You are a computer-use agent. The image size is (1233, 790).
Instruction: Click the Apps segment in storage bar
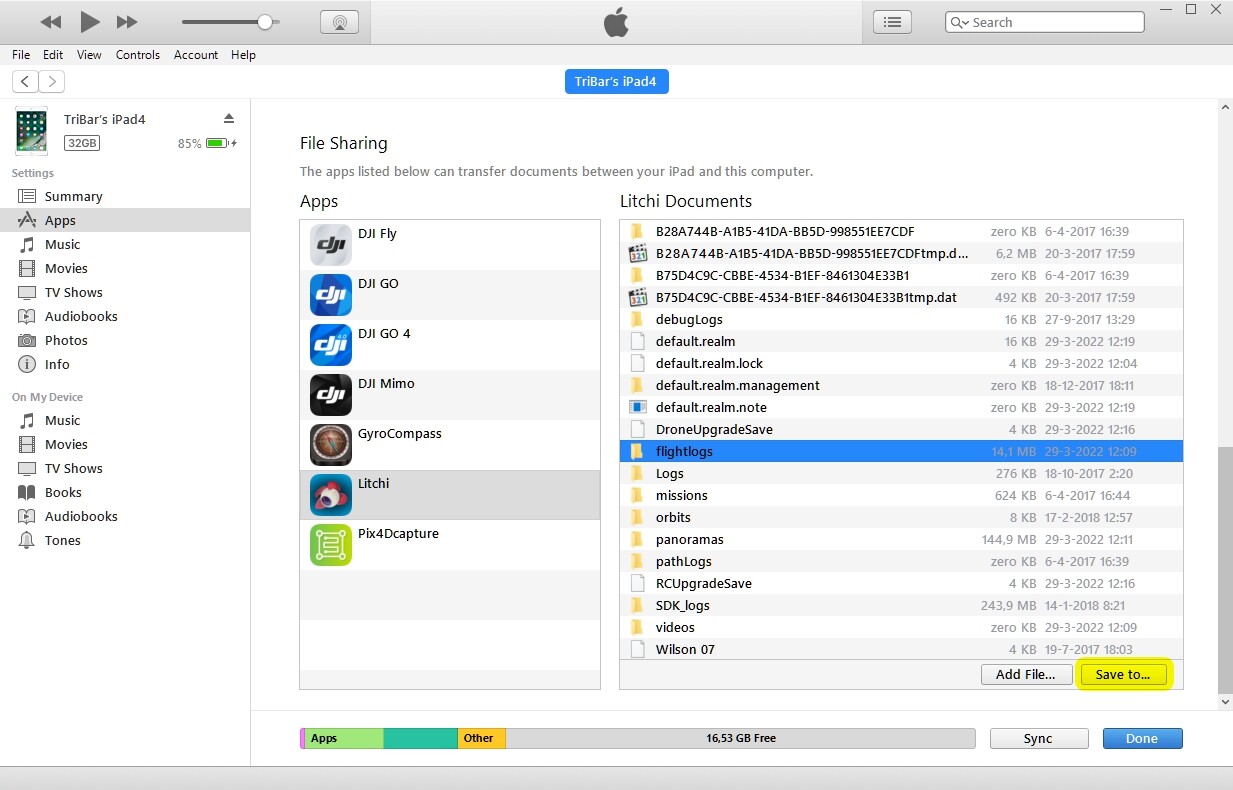click(344, 738)
